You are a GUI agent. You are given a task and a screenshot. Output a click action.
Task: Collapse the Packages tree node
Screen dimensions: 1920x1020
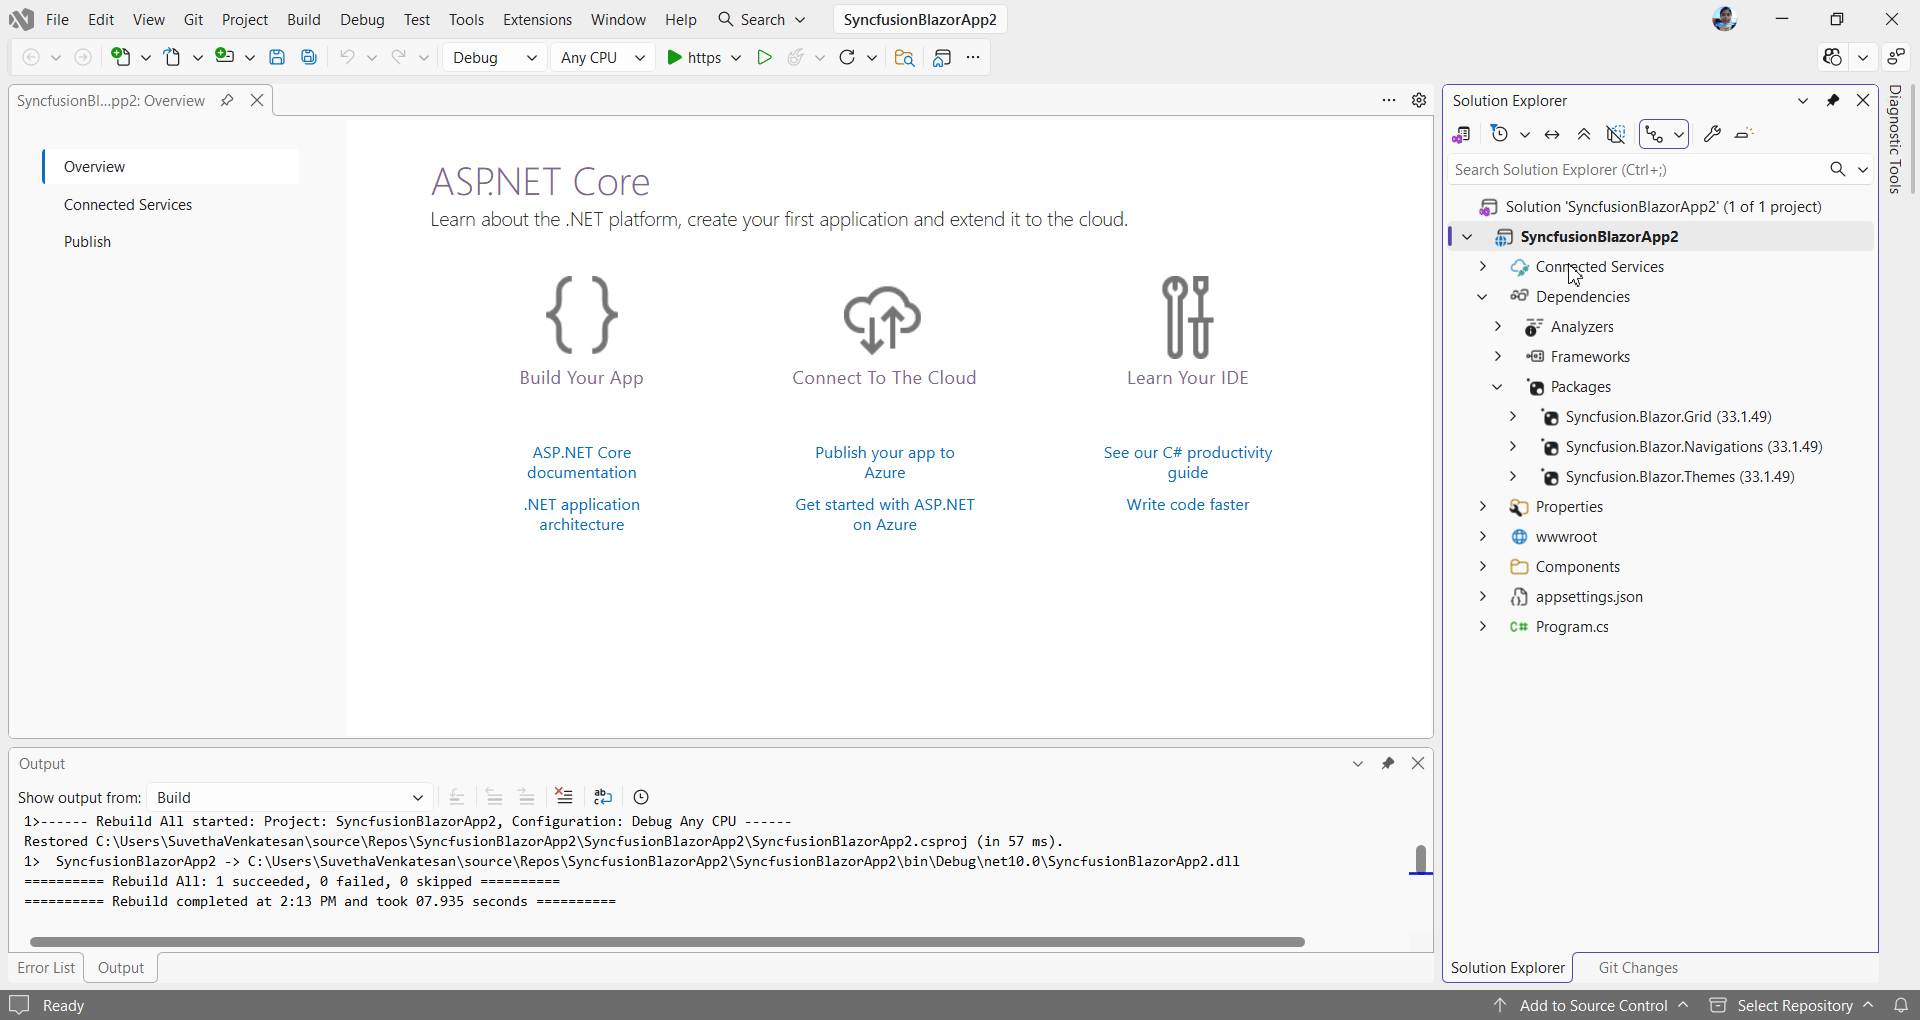pos(1498,387)
